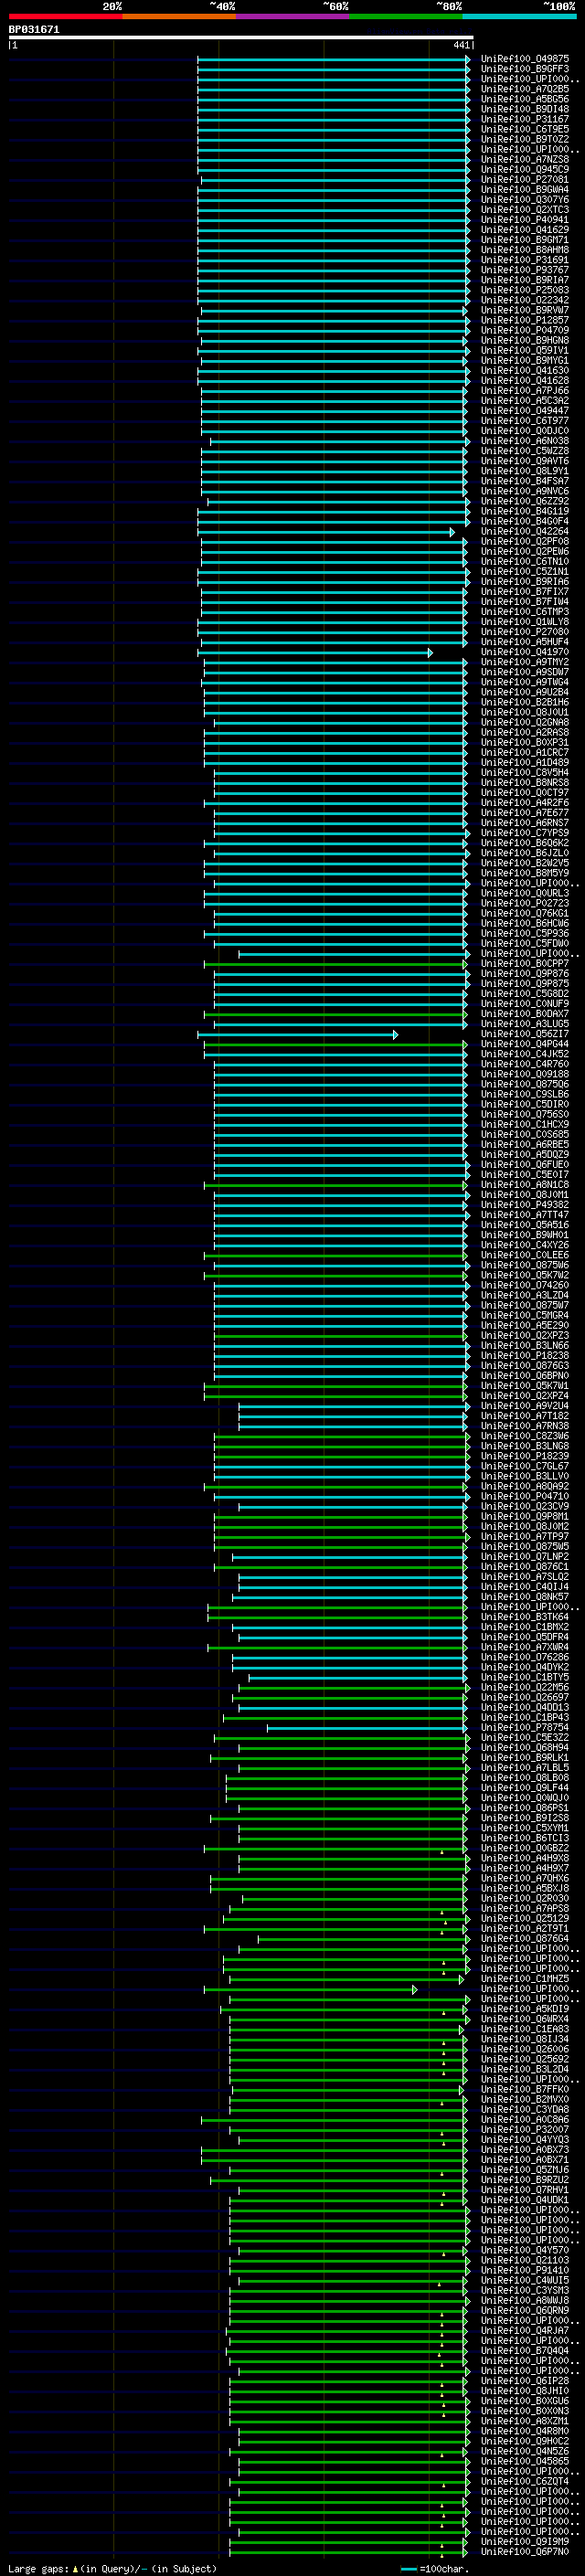
Task: Open hit UniRef100_O74260
Action: pos(525,1285)
